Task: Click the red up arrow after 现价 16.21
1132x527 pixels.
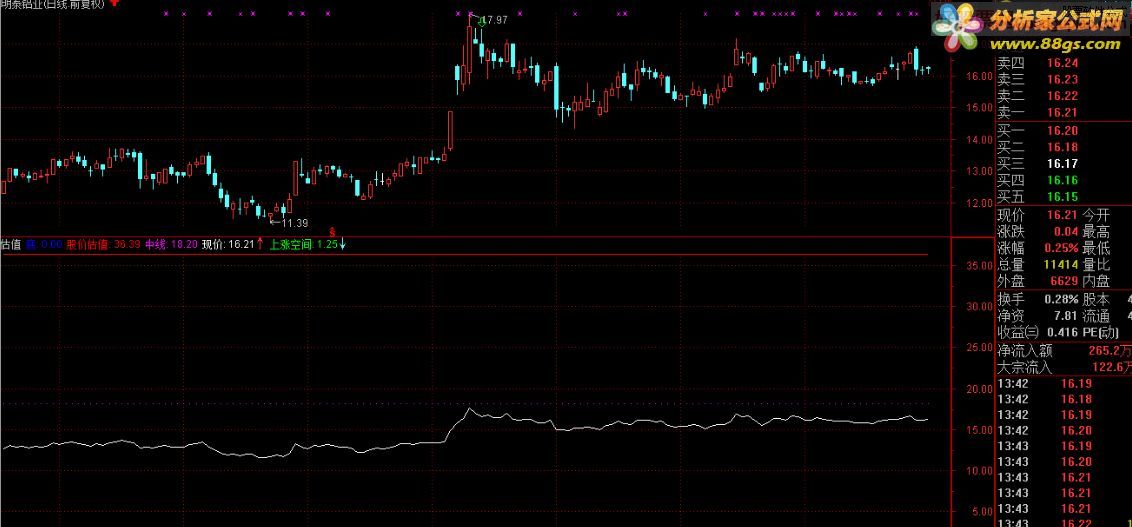Action: pyautogui.click(x=260, y=244)
